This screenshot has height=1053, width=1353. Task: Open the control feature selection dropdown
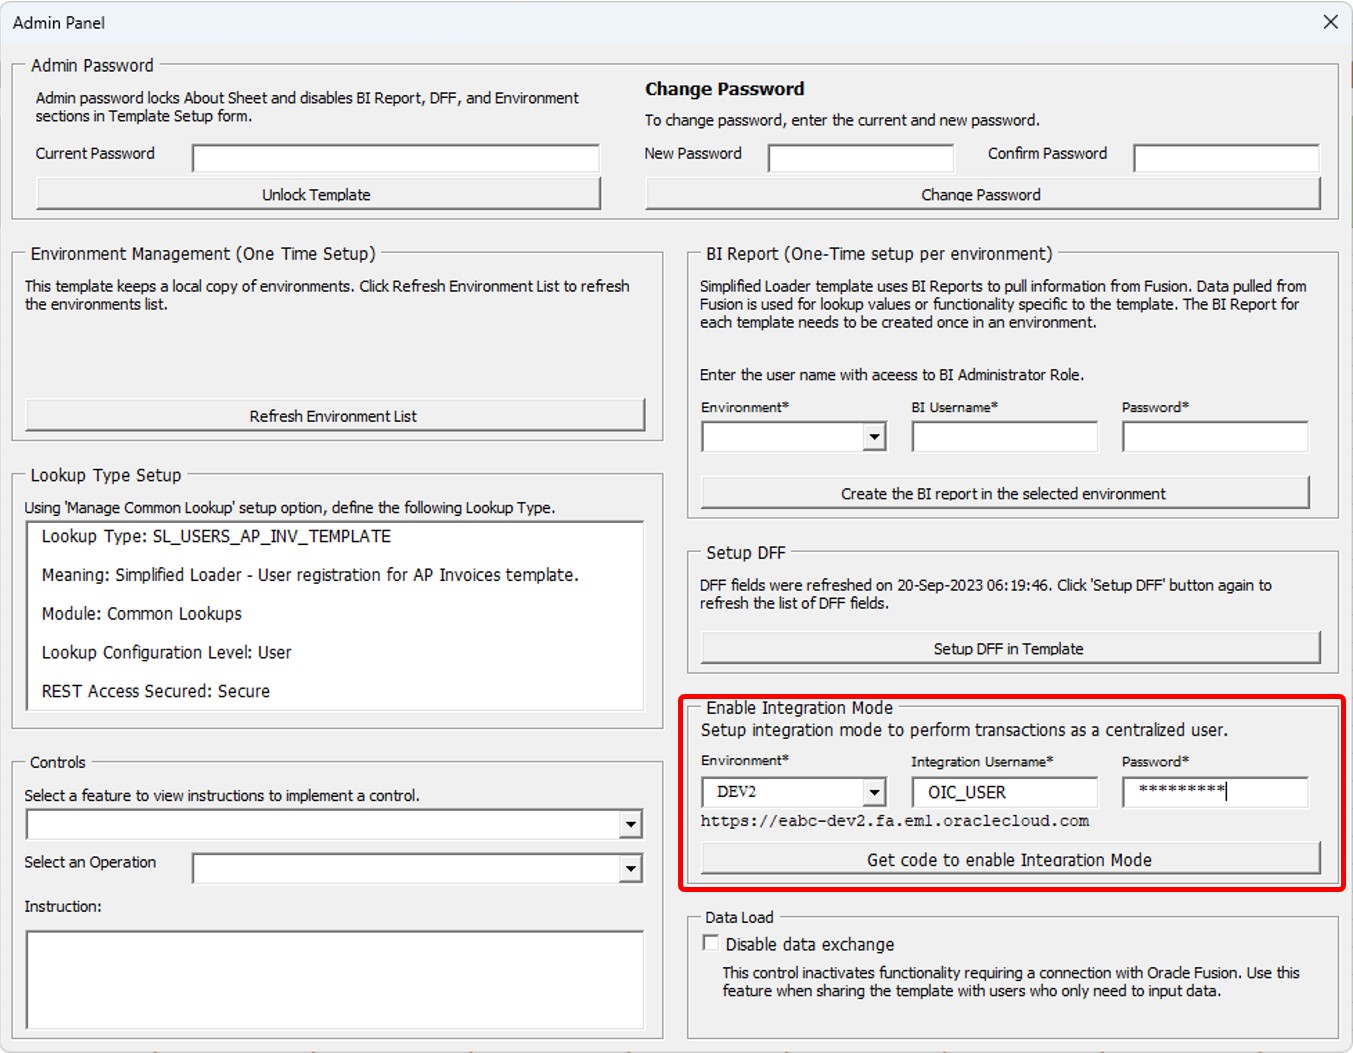pos(632,824)
